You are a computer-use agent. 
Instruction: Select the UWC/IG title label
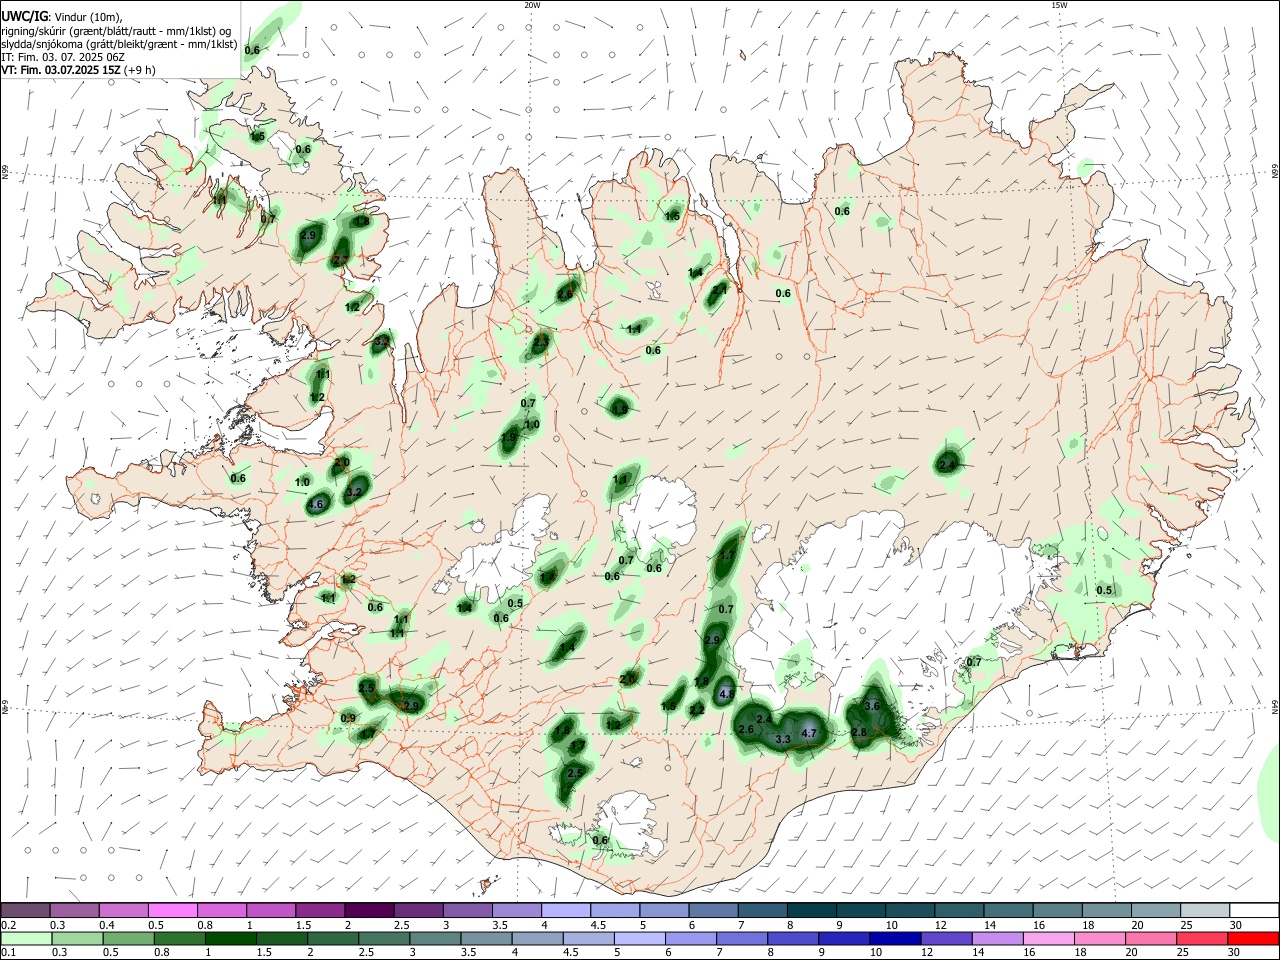click(x=24, y=15)
